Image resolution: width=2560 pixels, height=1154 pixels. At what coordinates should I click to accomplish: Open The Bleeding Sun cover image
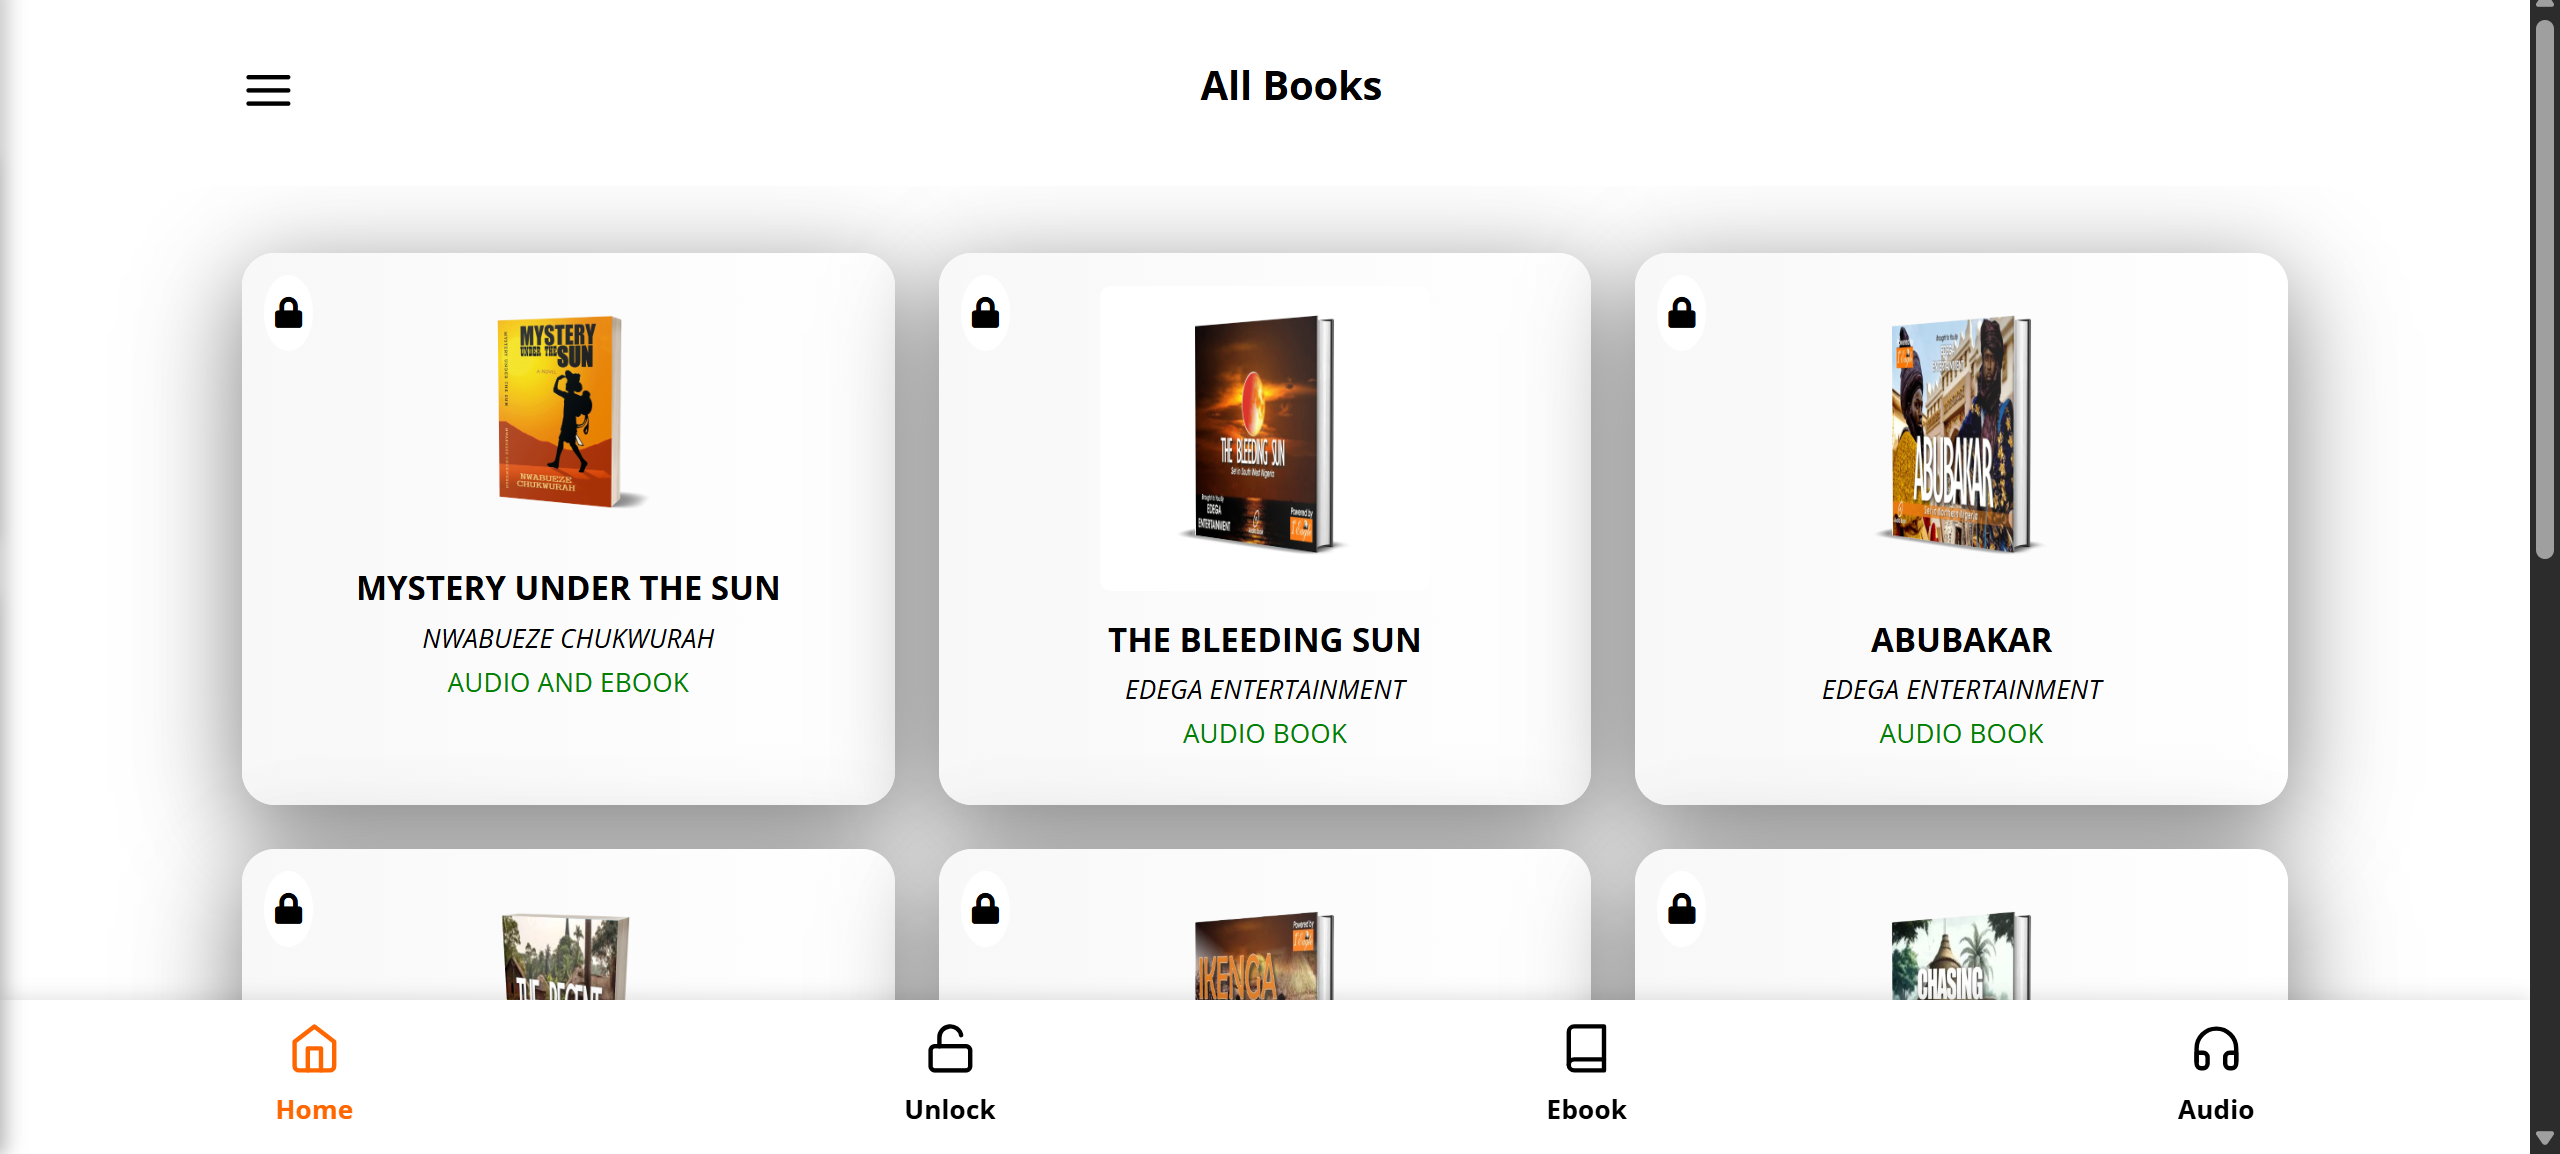click(1264, 434)
